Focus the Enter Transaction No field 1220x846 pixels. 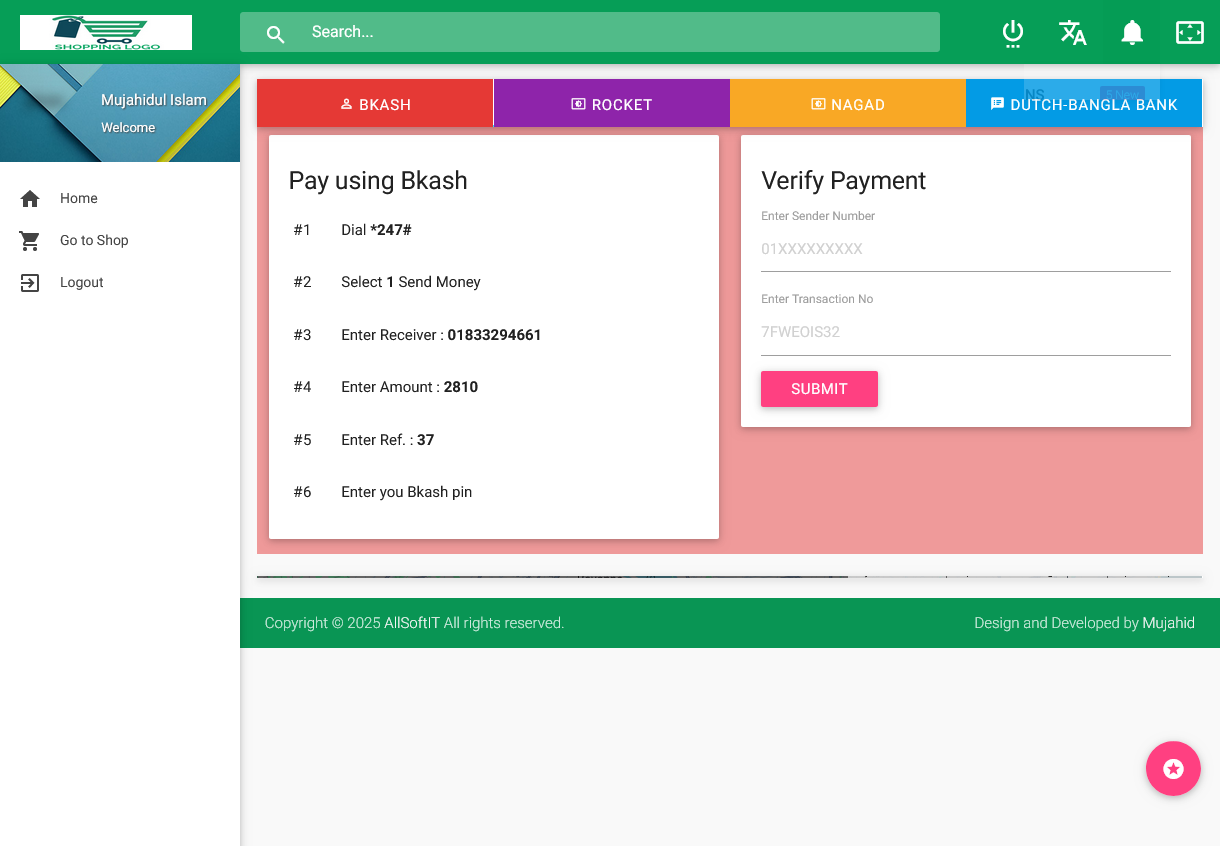[966, 332]
